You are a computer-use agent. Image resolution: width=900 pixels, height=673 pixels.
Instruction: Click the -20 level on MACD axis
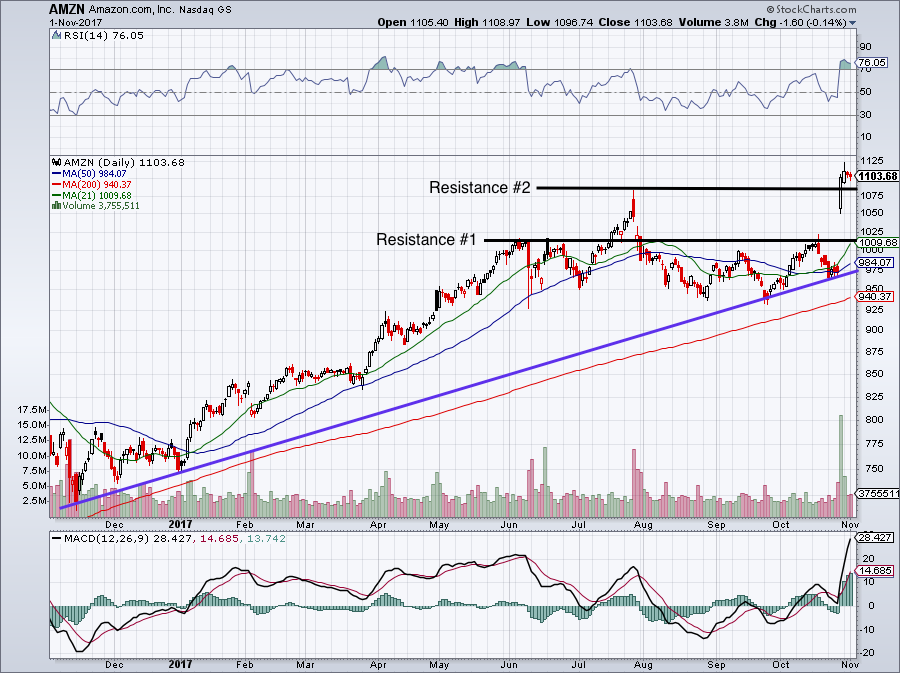click(867, 653)
